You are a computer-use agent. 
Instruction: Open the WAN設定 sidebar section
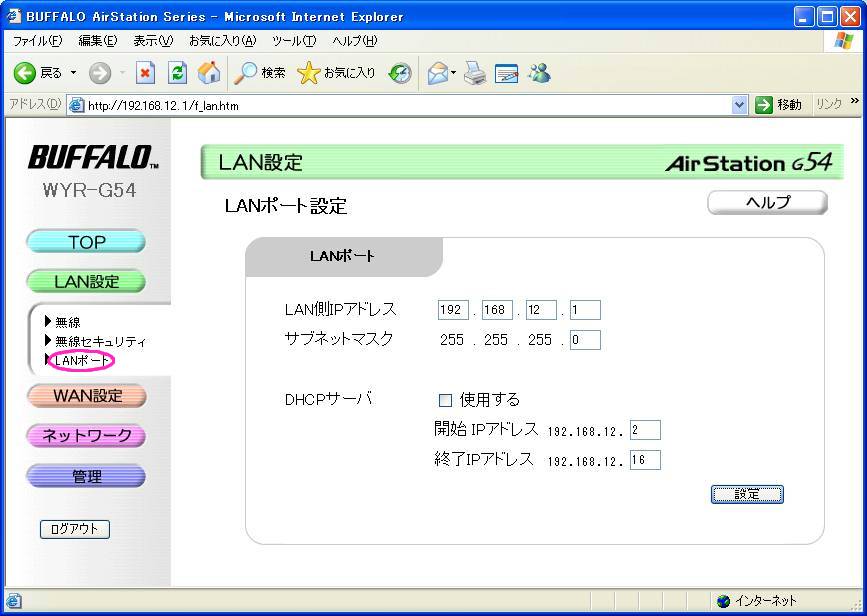click(x=87, y=396)
